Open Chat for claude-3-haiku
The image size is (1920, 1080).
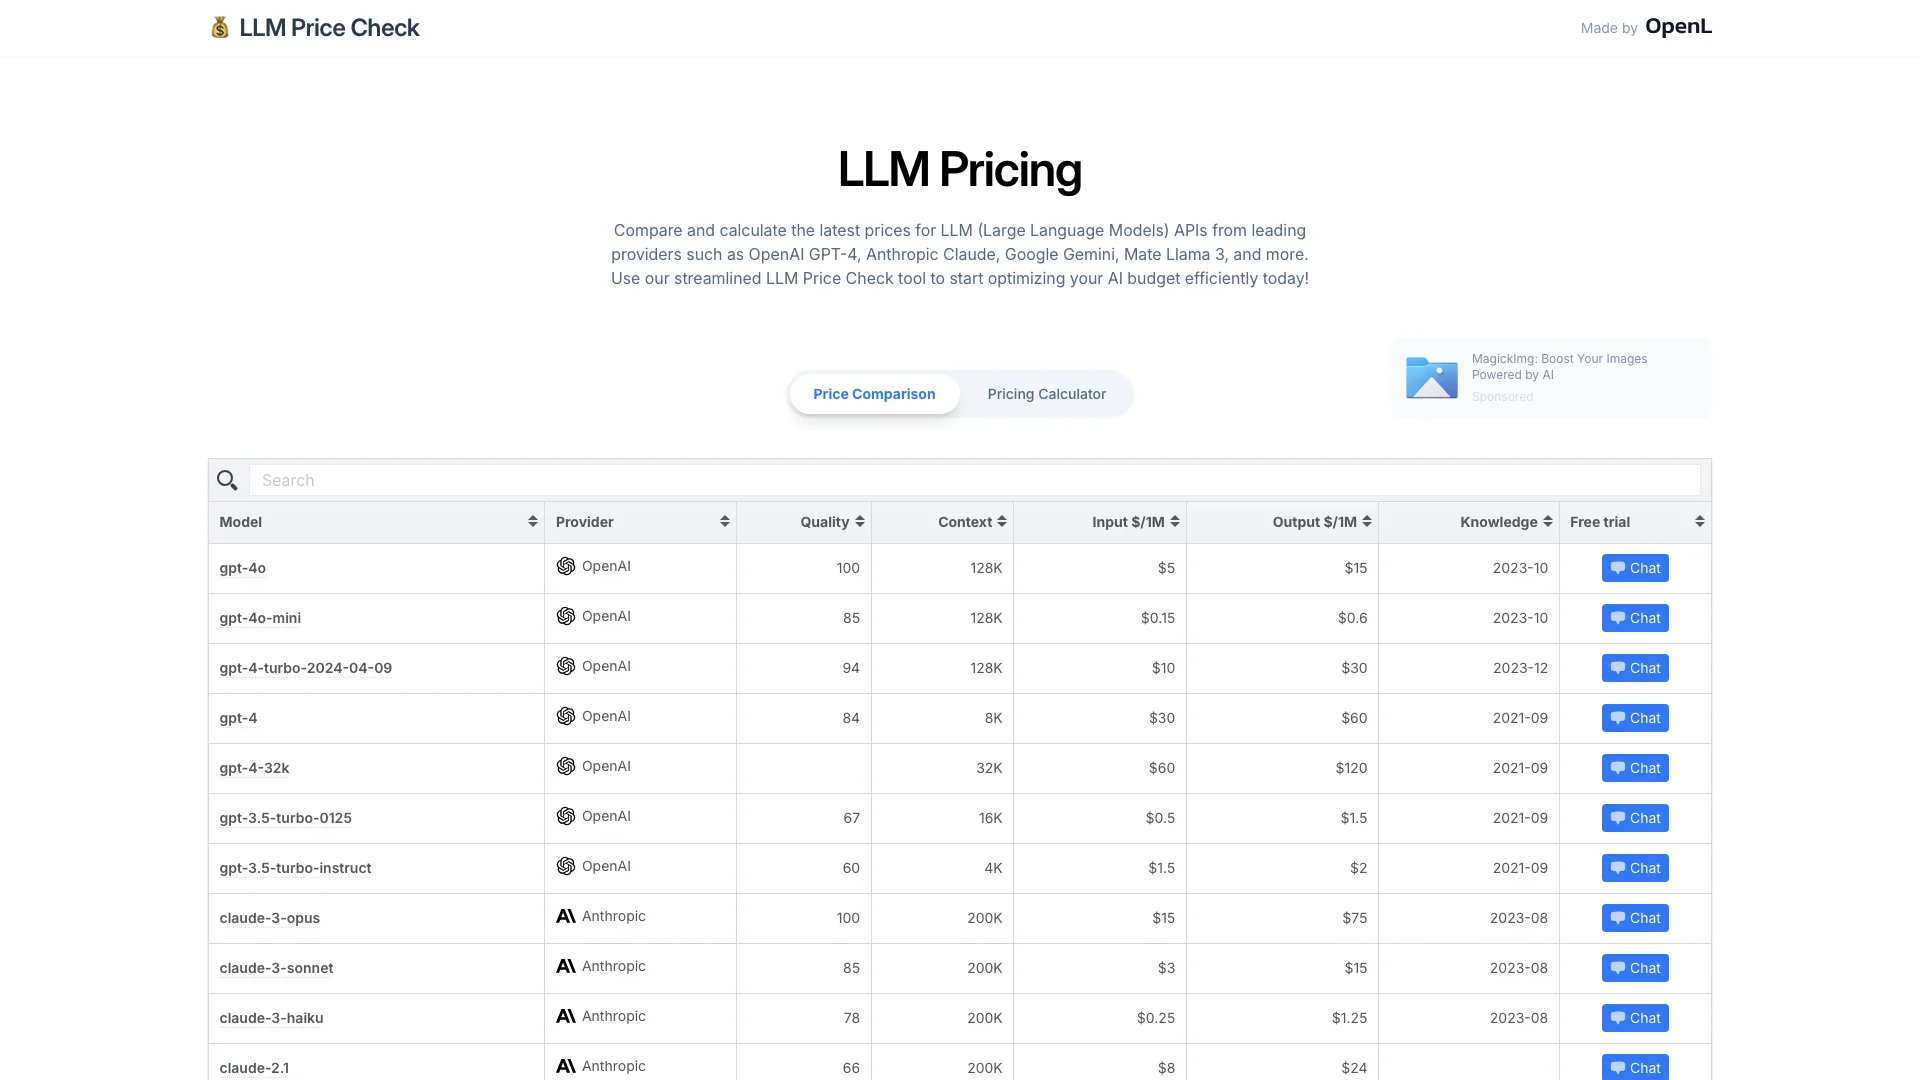[x=1635, y=1018]
